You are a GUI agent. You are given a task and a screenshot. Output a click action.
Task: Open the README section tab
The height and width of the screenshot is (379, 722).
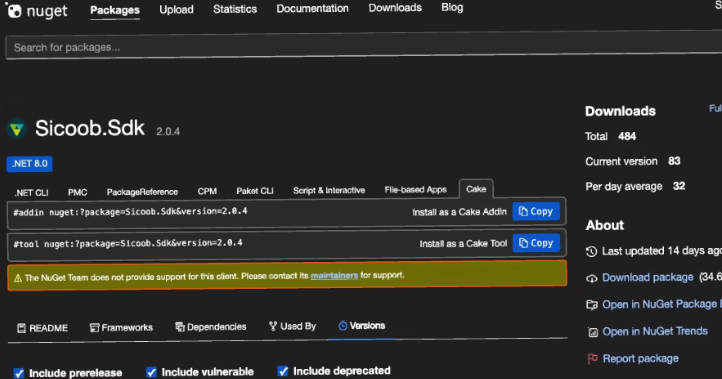tap(42, 328)
